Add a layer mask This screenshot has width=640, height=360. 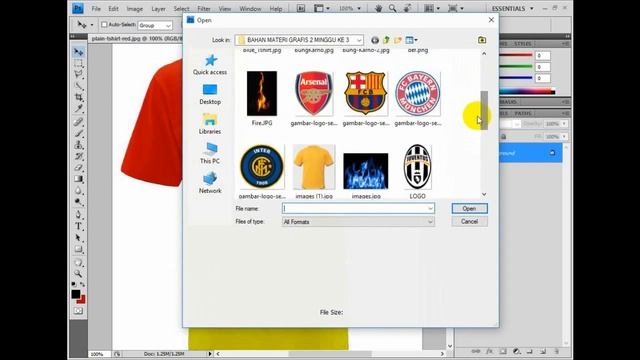pos(503,351)
